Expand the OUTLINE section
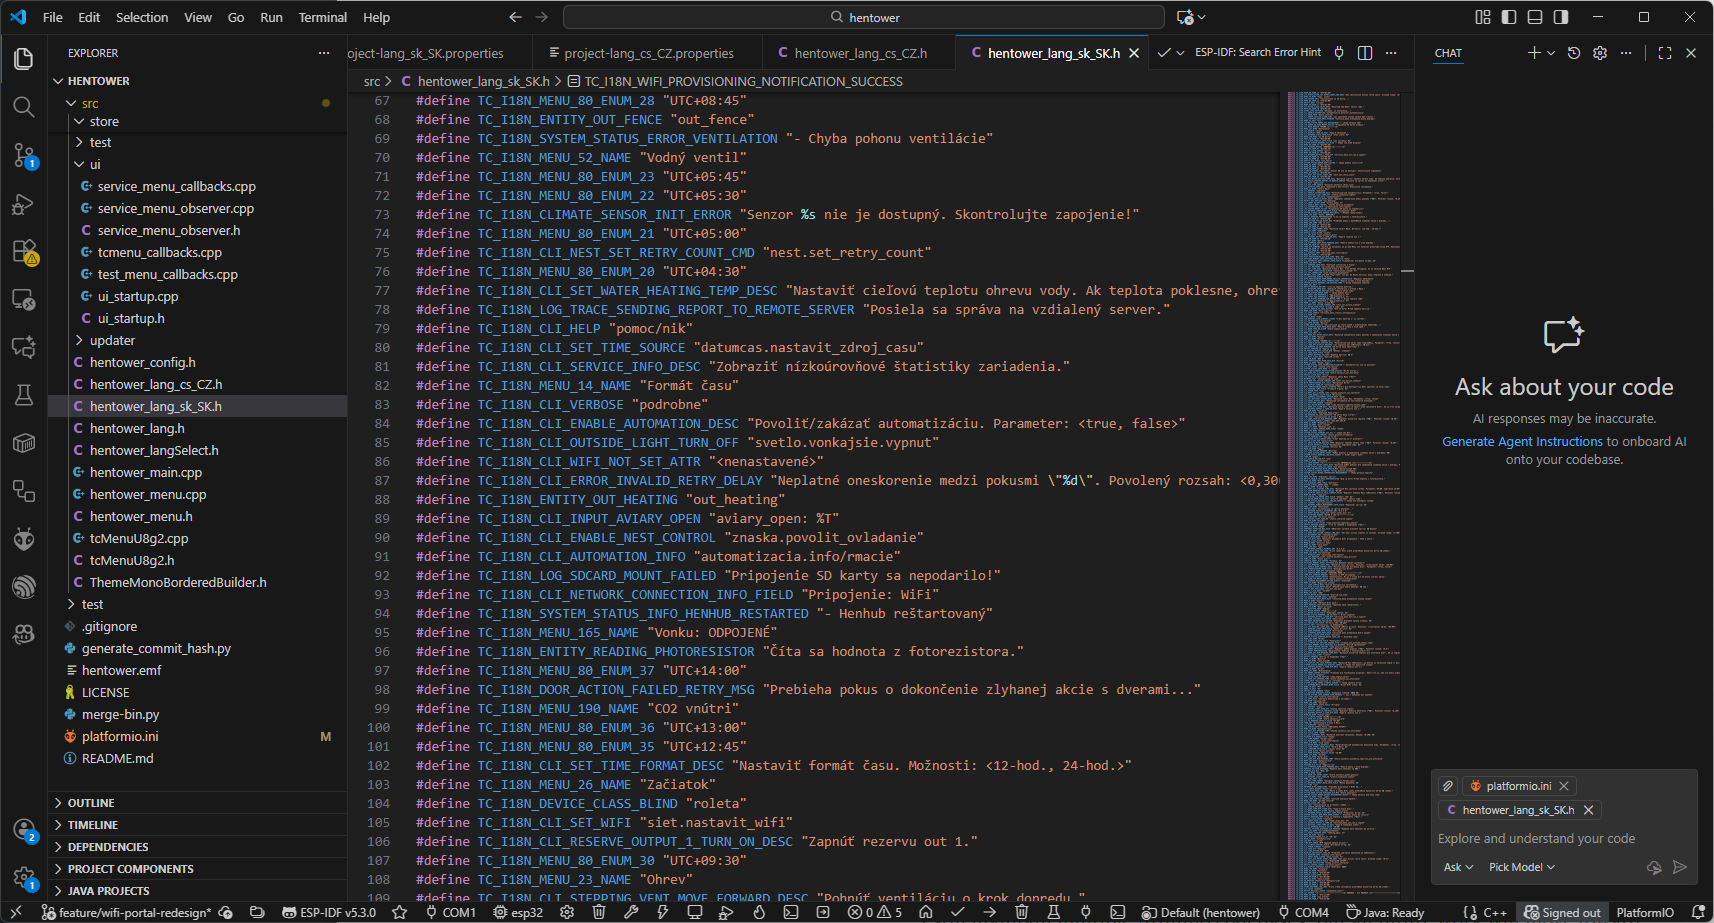Viewport: 1714px width, 923px height. [91, 803]
